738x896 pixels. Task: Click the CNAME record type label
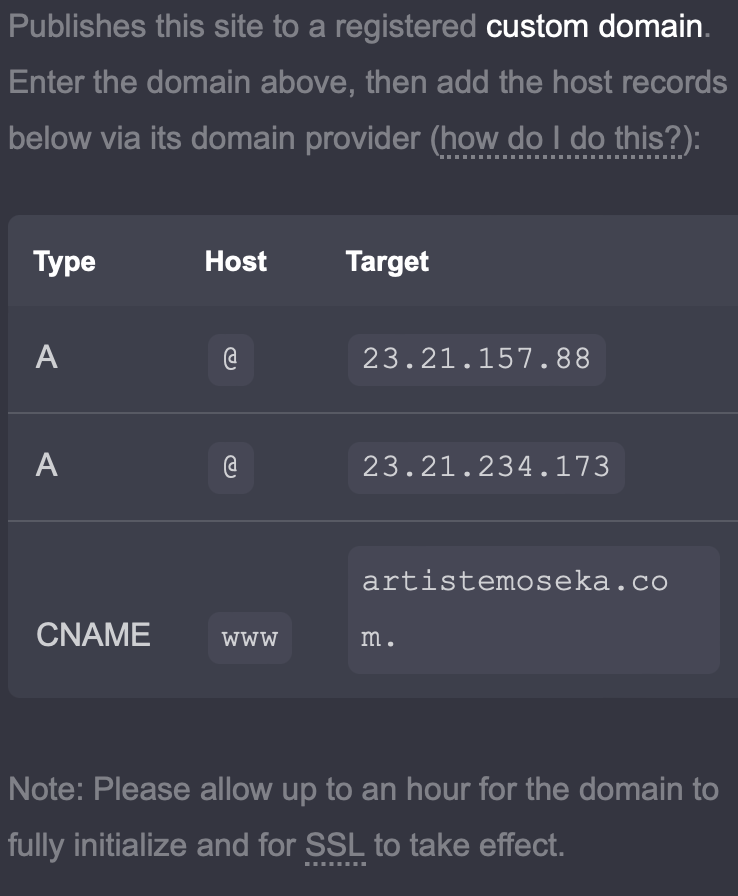93,635
